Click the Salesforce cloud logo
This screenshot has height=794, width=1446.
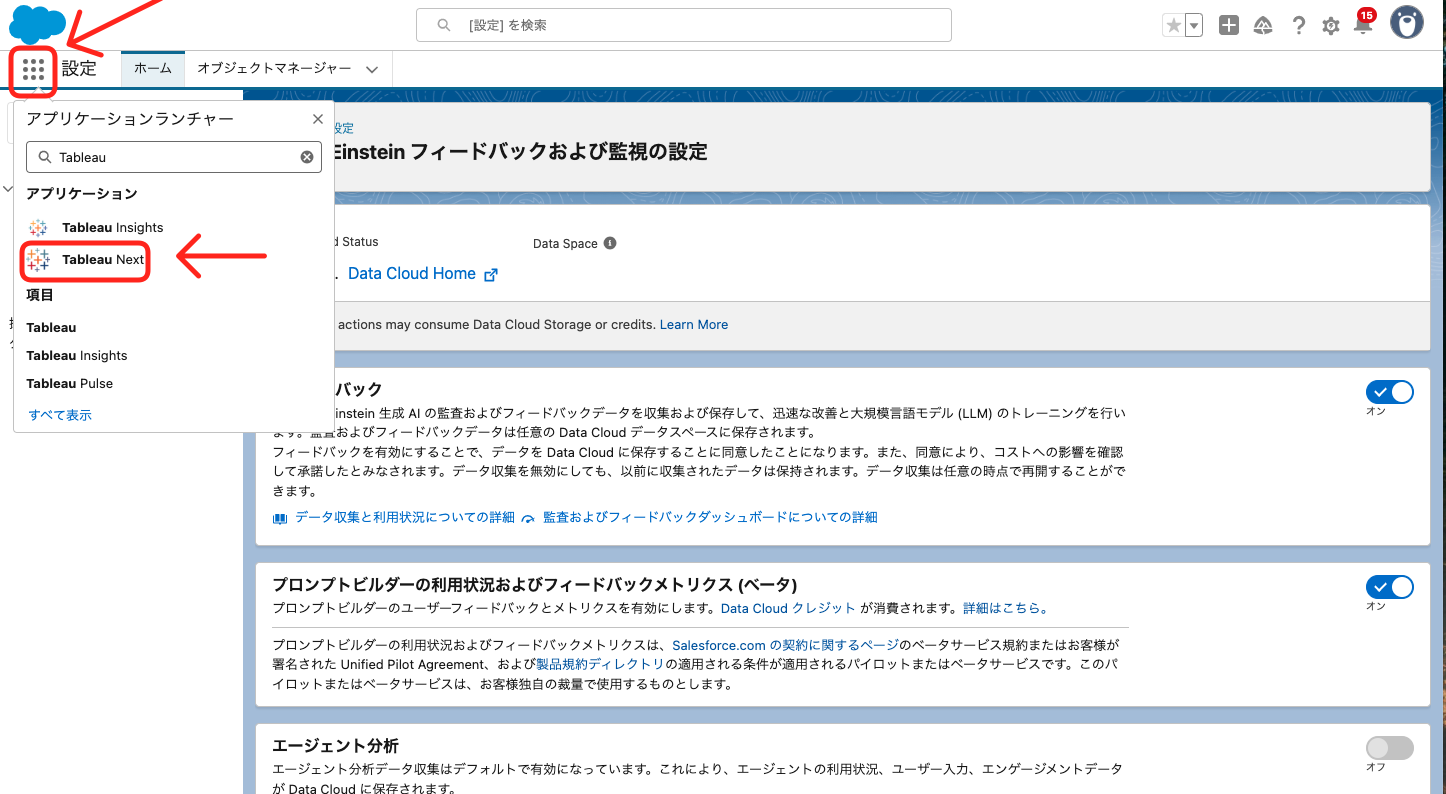click(37, 24)
